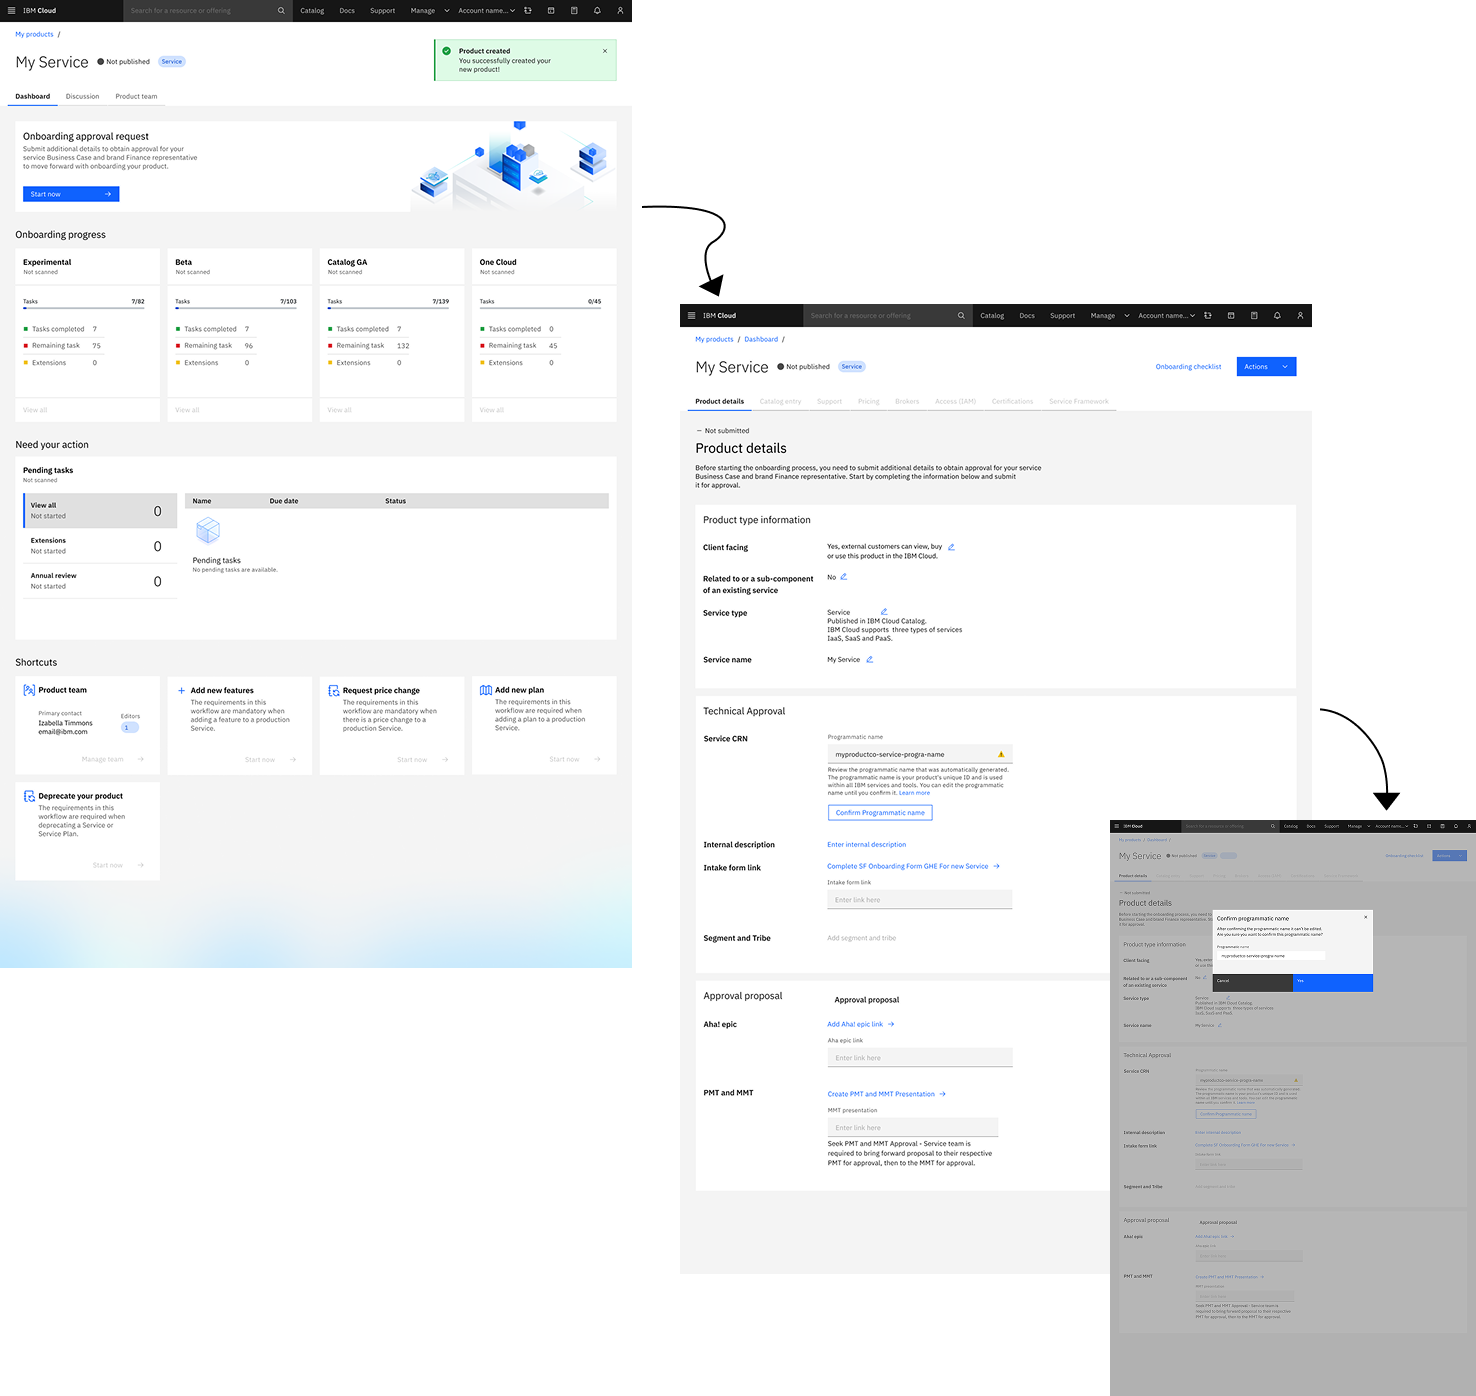Click Confirm Programmatic name button
1476x1396 pixels.
pyautogui.click(x=880, y=813)
